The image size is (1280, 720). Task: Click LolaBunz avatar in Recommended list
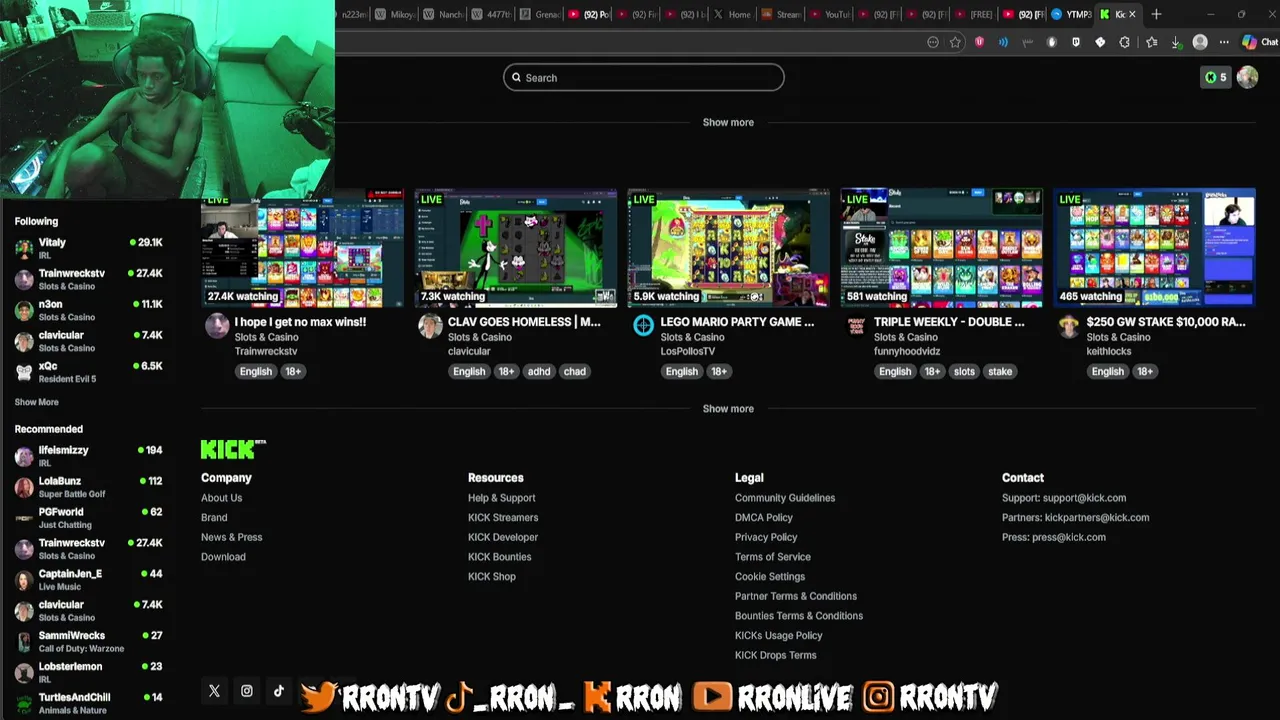point(24,487)
